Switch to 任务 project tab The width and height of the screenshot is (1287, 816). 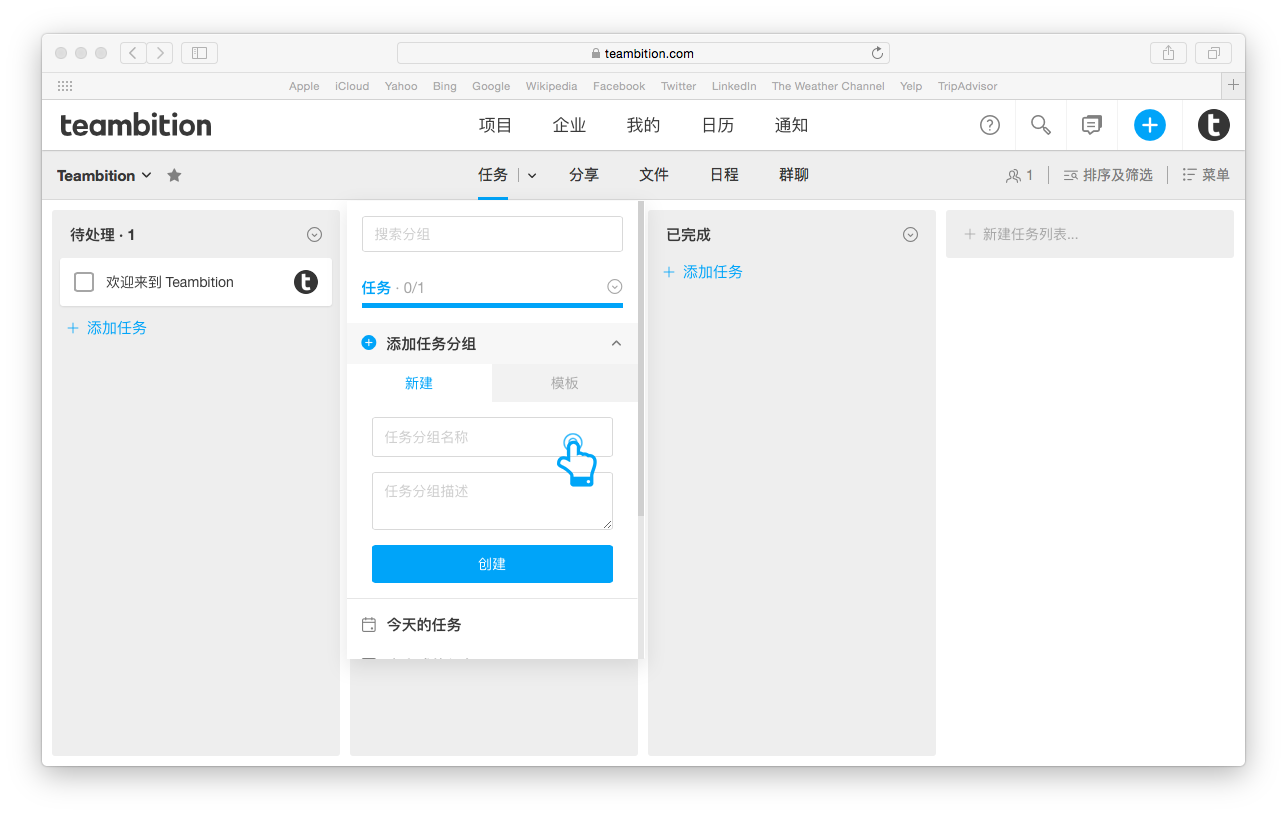coord(493,175)
